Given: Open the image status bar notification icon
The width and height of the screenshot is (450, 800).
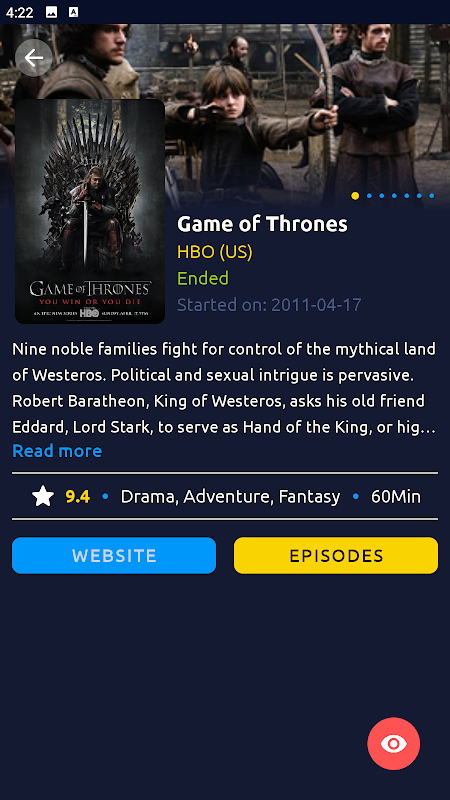Looking at the screenshot, I should (x=52, y=13).
